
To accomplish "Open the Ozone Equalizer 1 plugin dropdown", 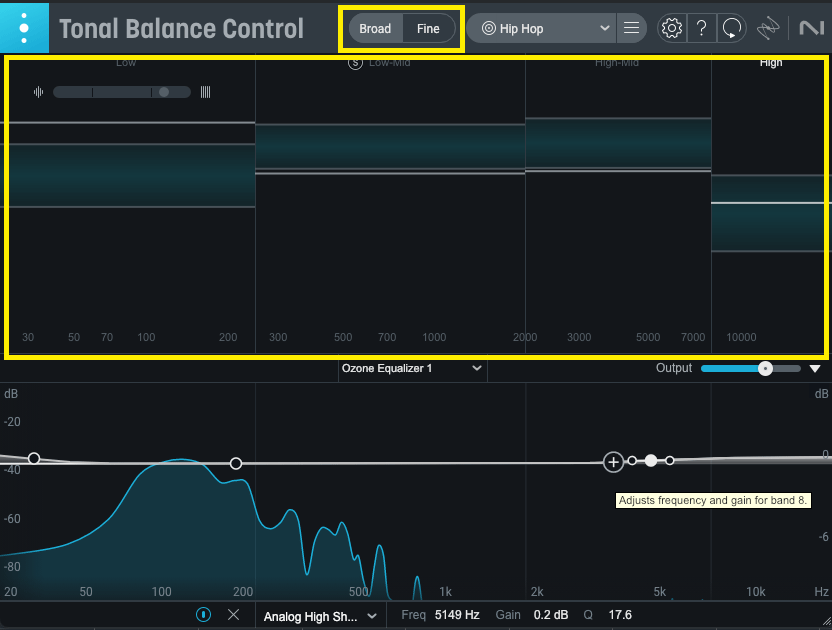I will [x=412, y=368].
